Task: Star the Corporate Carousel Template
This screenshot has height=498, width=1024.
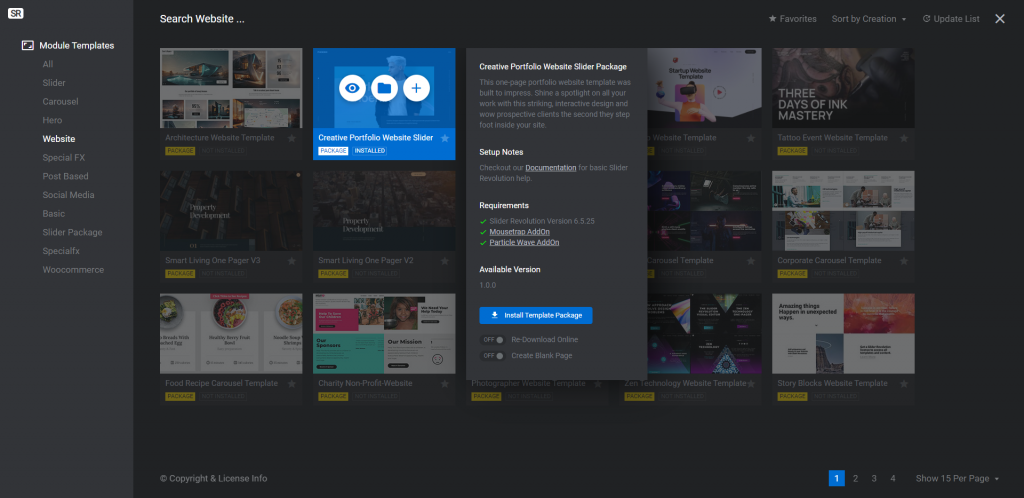Action: click(x=904, y=261)
